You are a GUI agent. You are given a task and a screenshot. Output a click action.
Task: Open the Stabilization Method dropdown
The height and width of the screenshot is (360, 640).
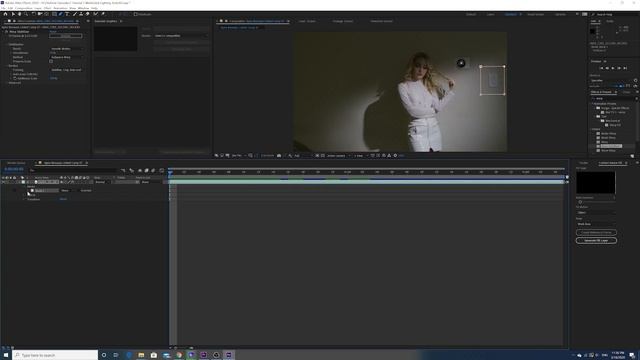(67, 57)
